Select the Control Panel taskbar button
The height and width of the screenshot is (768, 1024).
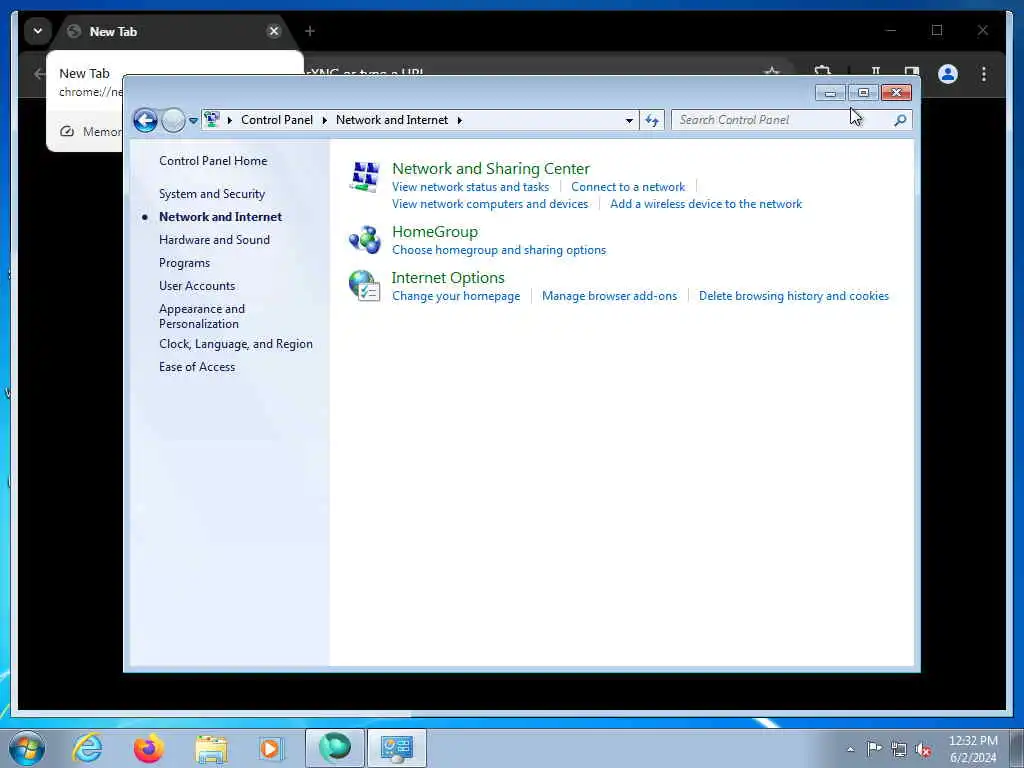396,748
